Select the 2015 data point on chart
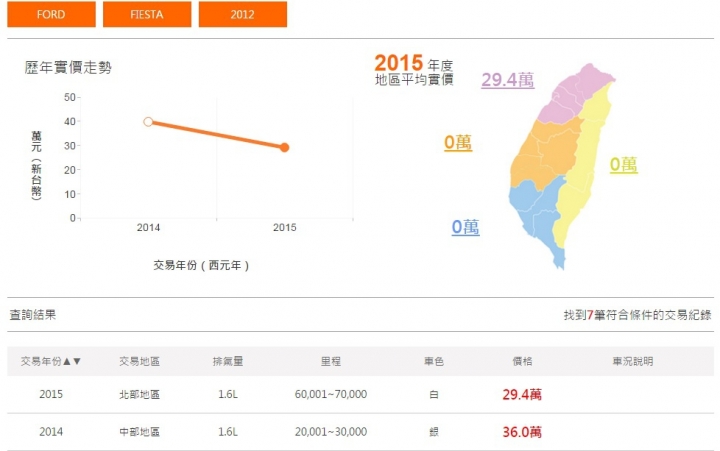Viewport: 720px width, 451px height. click(285, 147)
